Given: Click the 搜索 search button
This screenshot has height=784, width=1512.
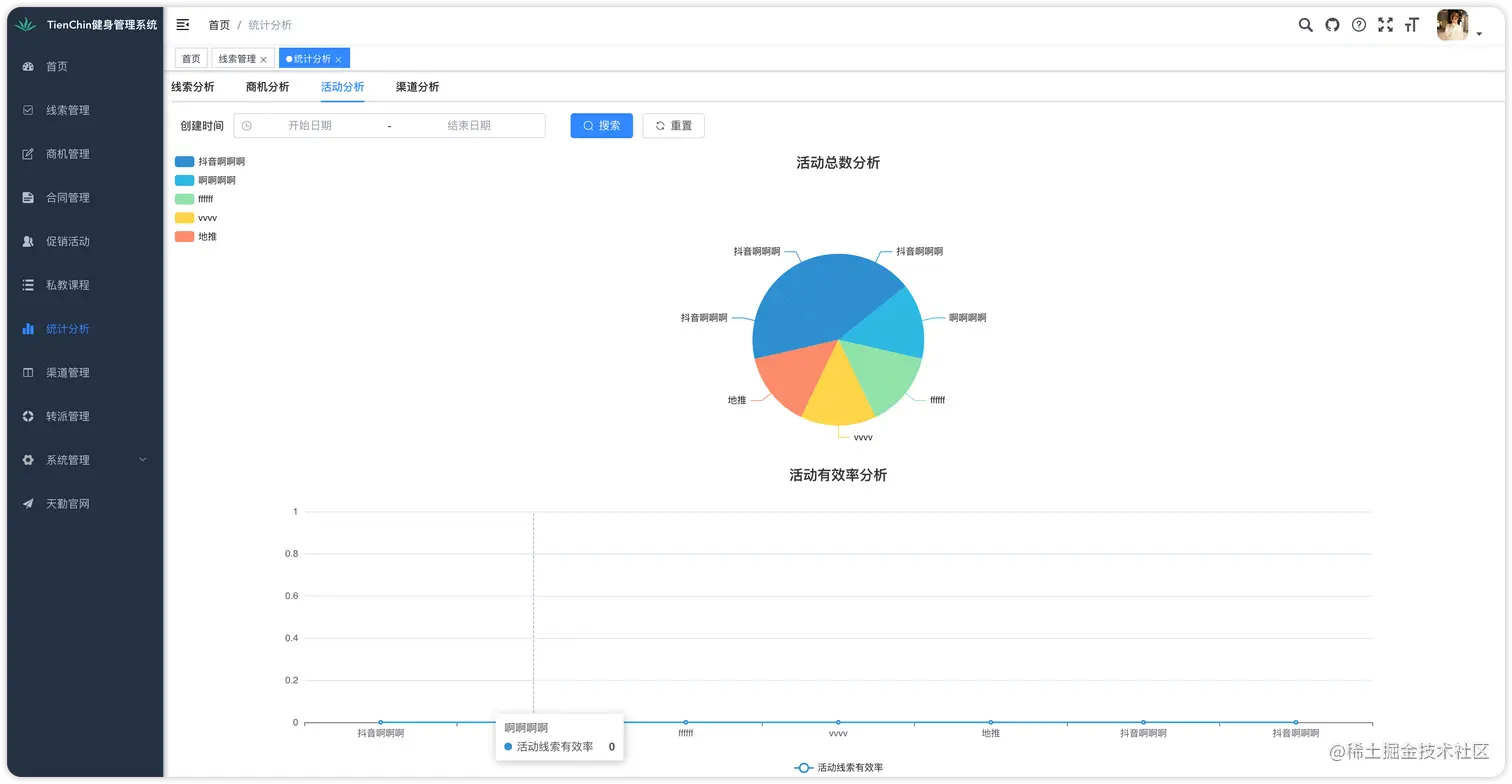Looking at the screenshot, I should click(601, 125).
